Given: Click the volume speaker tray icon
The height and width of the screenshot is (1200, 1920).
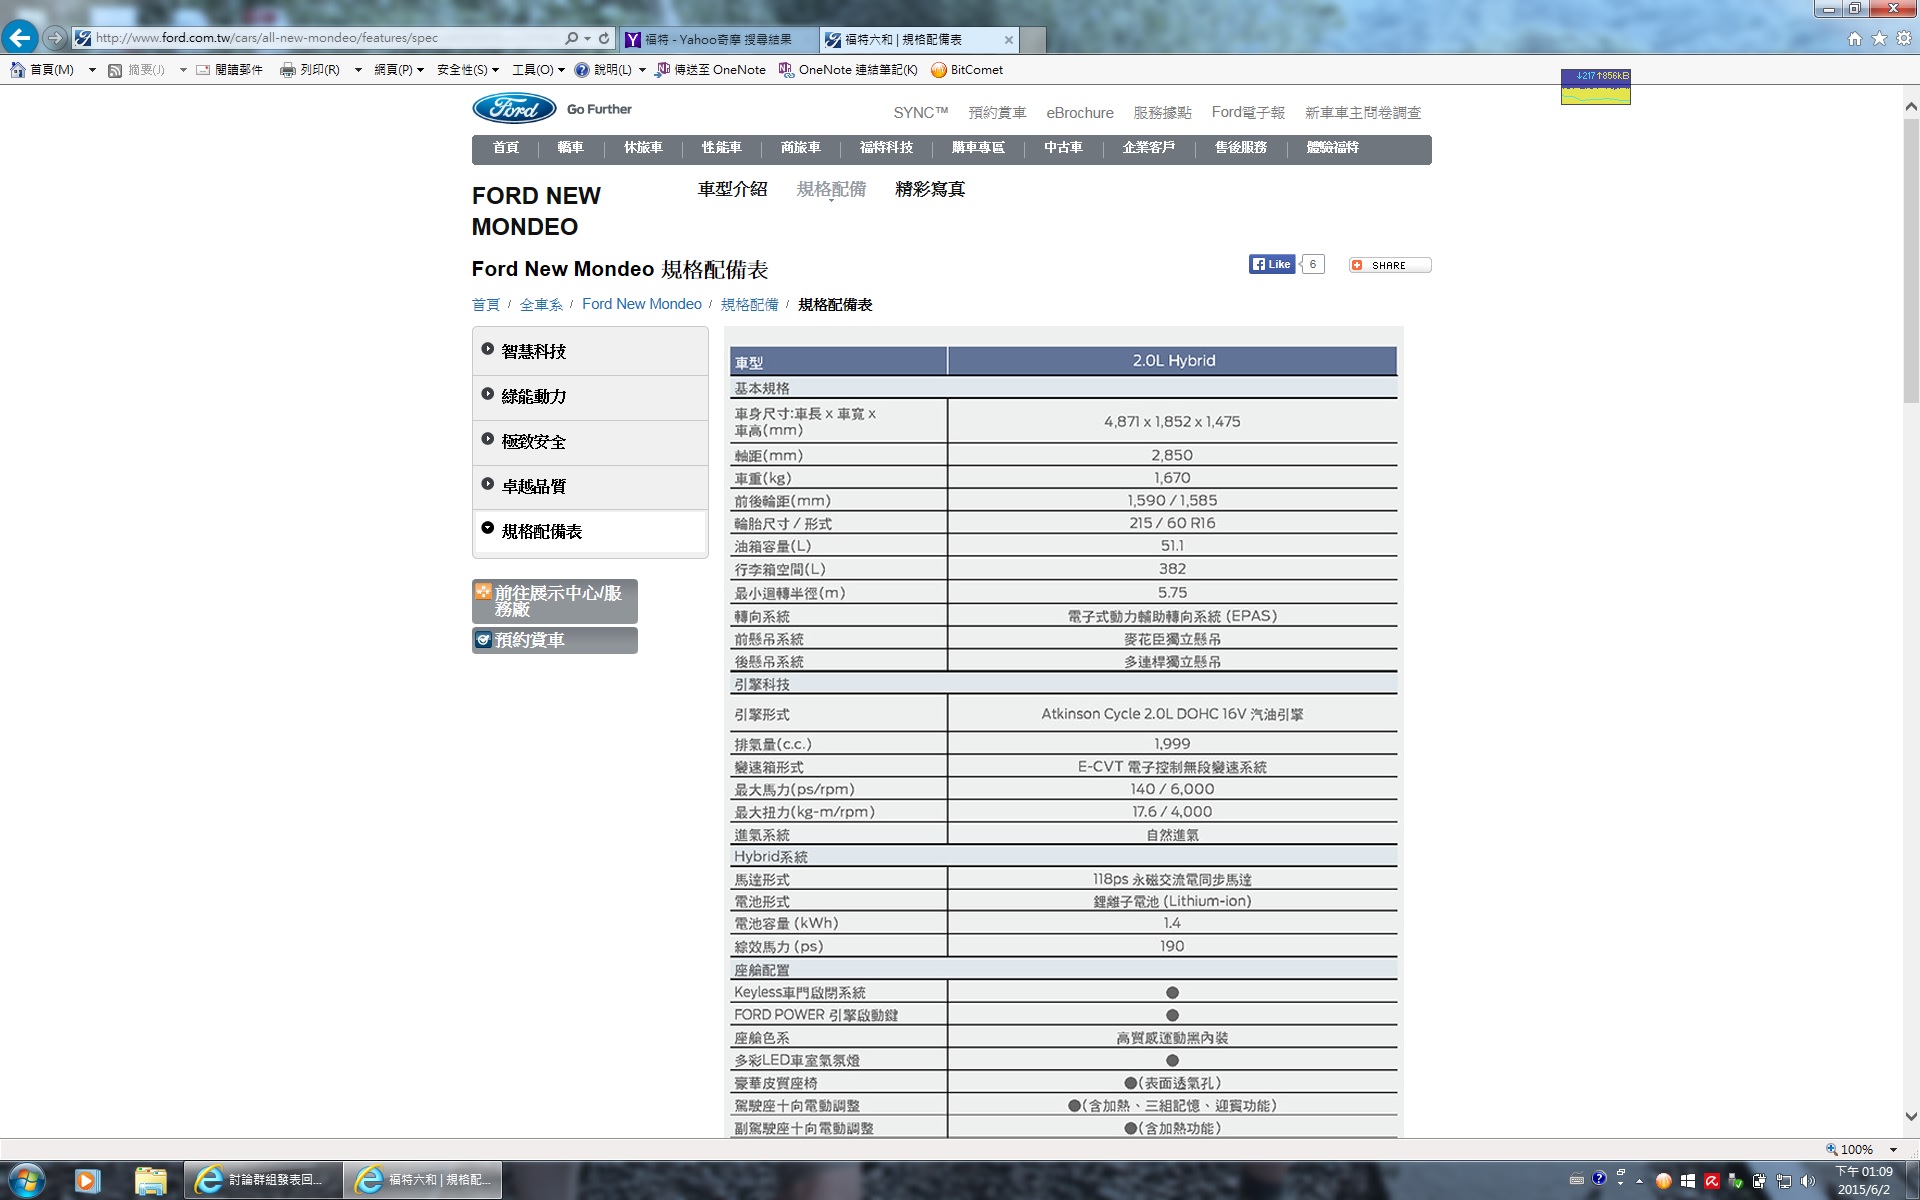Looking at the screenshot, I should click(1807, 1181).
